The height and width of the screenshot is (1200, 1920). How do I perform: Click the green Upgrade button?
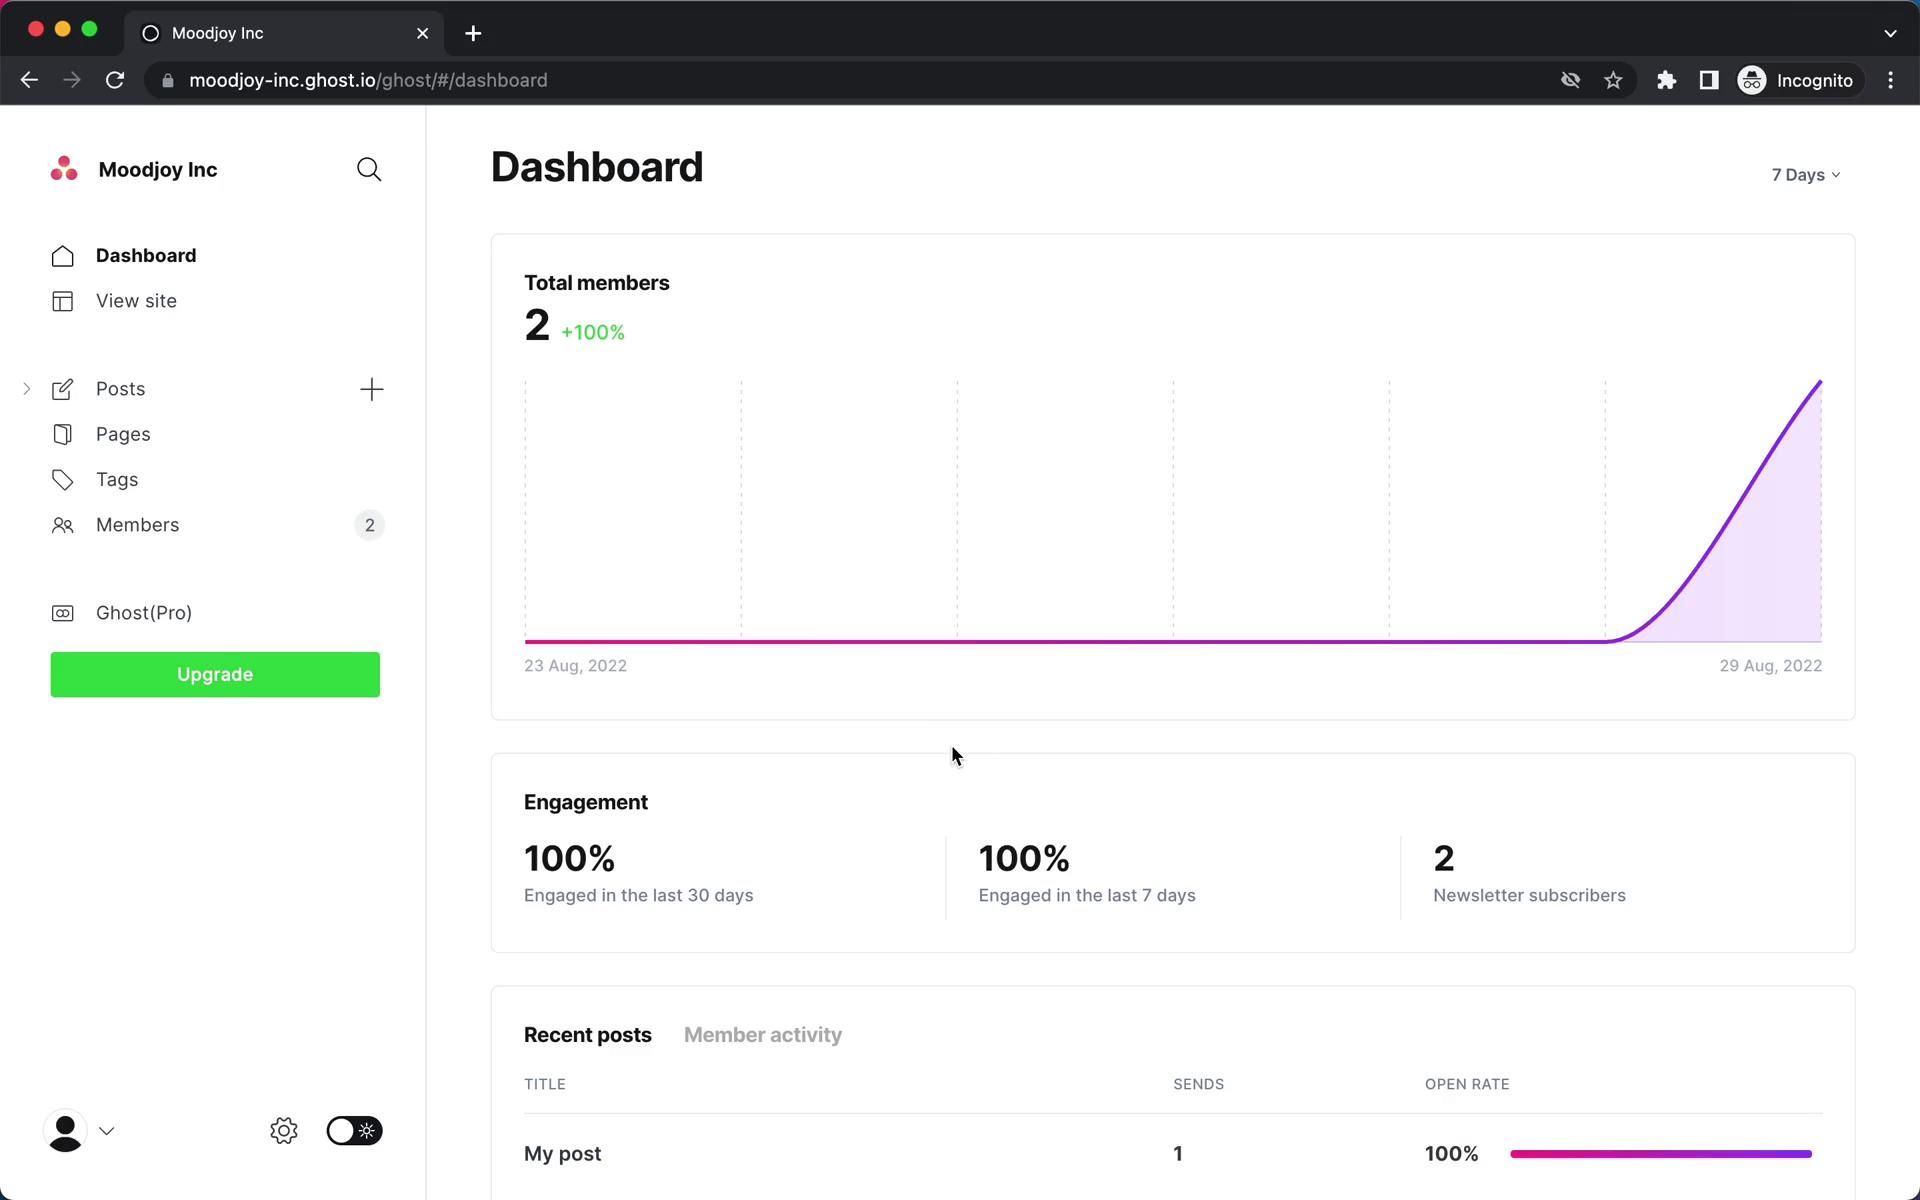(215, 675)
